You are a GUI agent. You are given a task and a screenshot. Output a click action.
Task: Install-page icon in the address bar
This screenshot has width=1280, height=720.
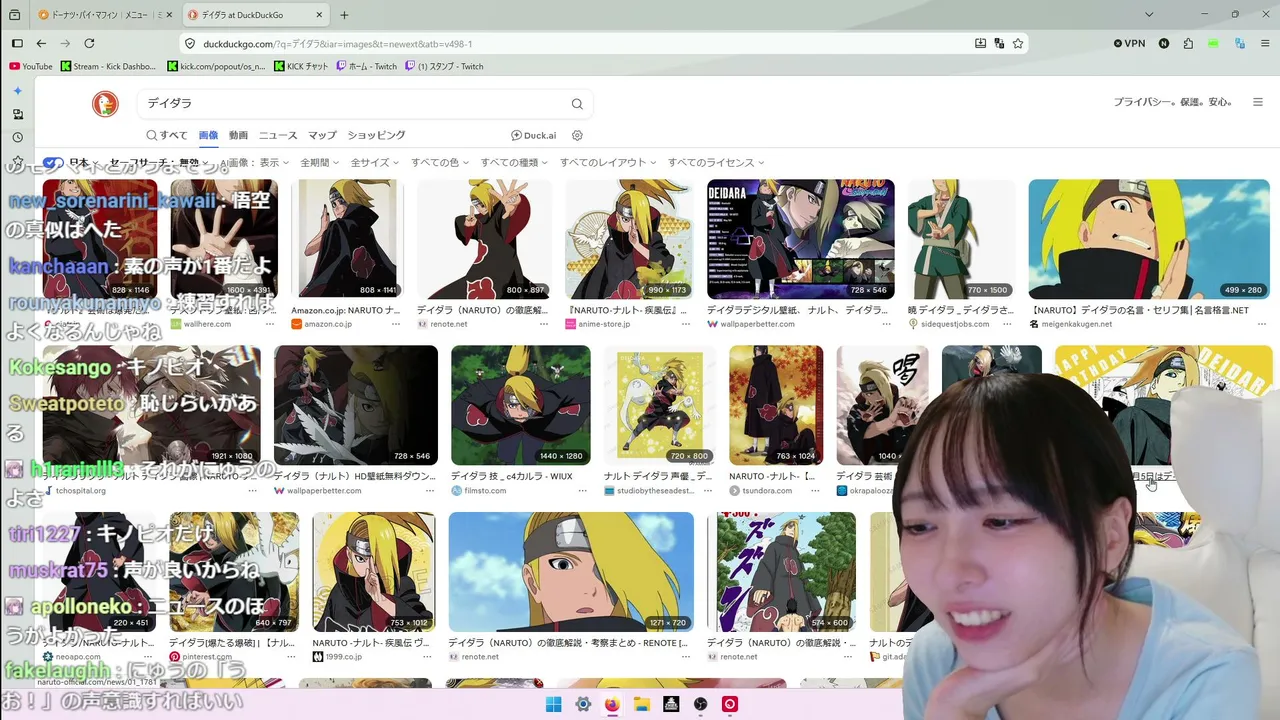pos(980,44)
